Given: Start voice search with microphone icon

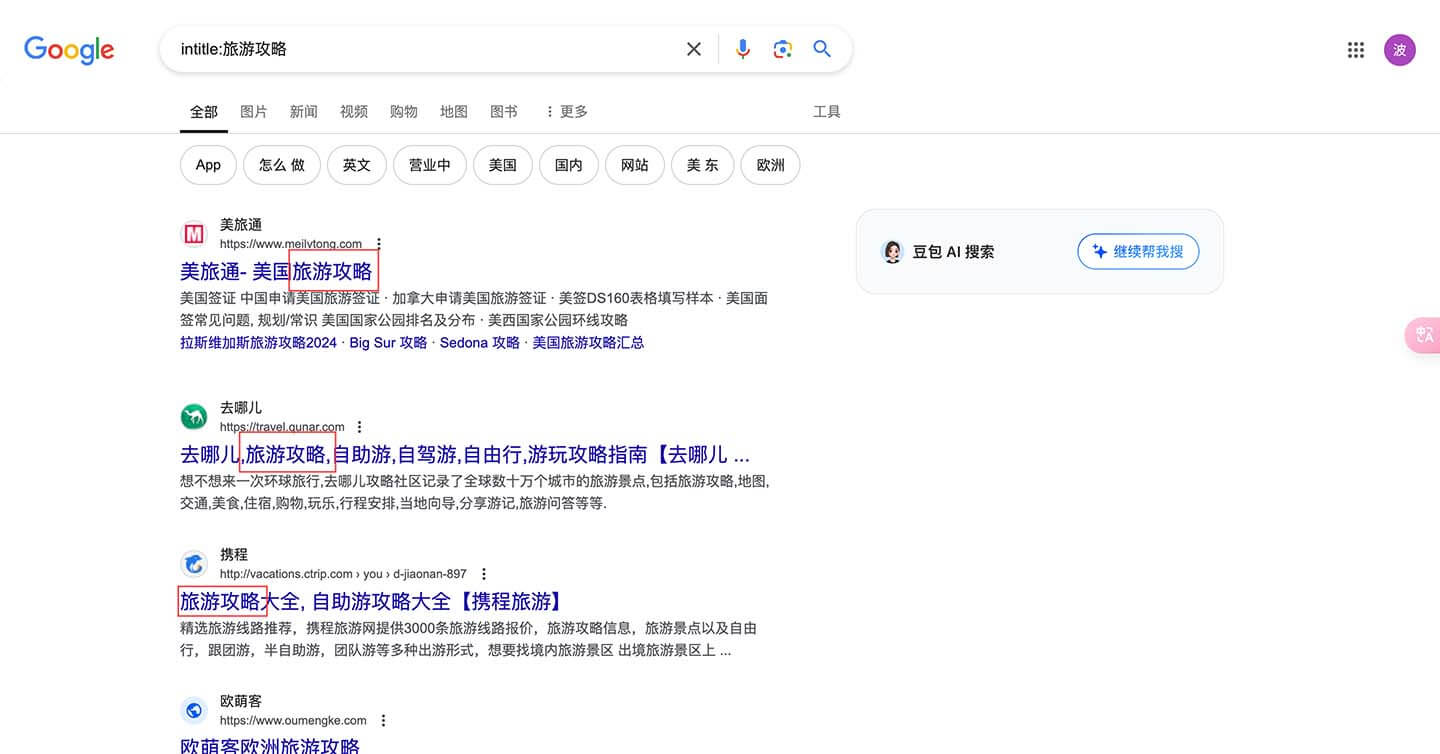Looking at the screenshot, I should point(742,49).
